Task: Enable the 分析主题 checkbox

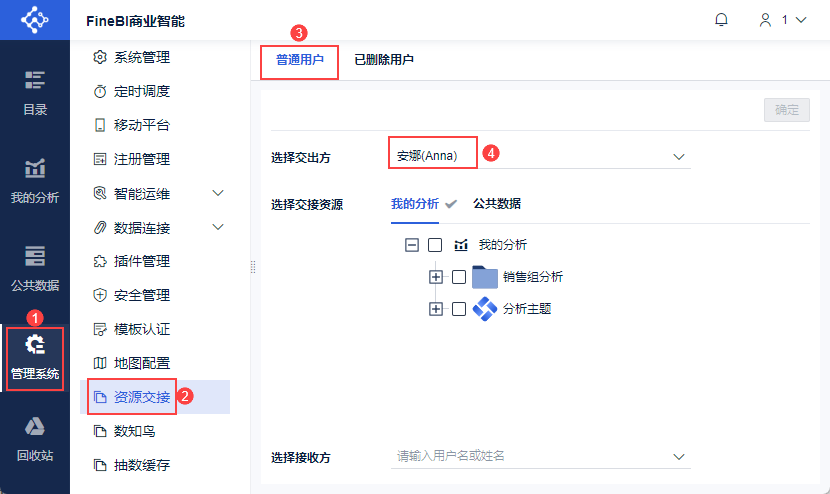Action: [x=459, y=309]
